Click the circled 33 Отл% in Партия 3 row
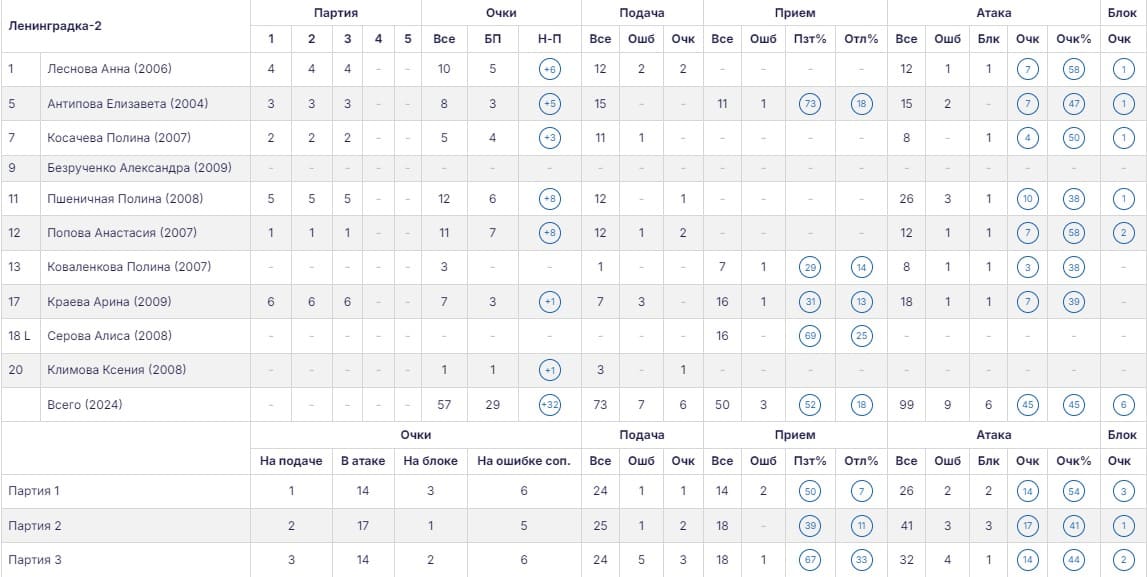The height and width of the screenshot is (577, 1147). (862, 560)
